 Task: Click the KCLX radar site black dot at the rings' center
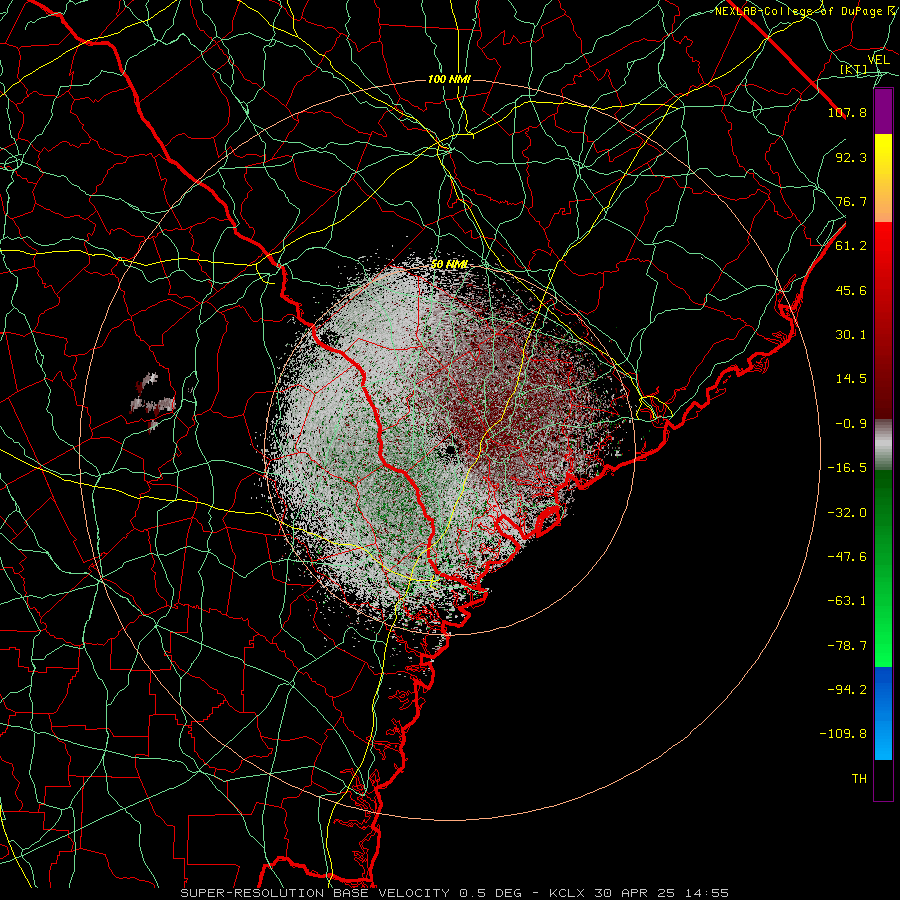449,450
